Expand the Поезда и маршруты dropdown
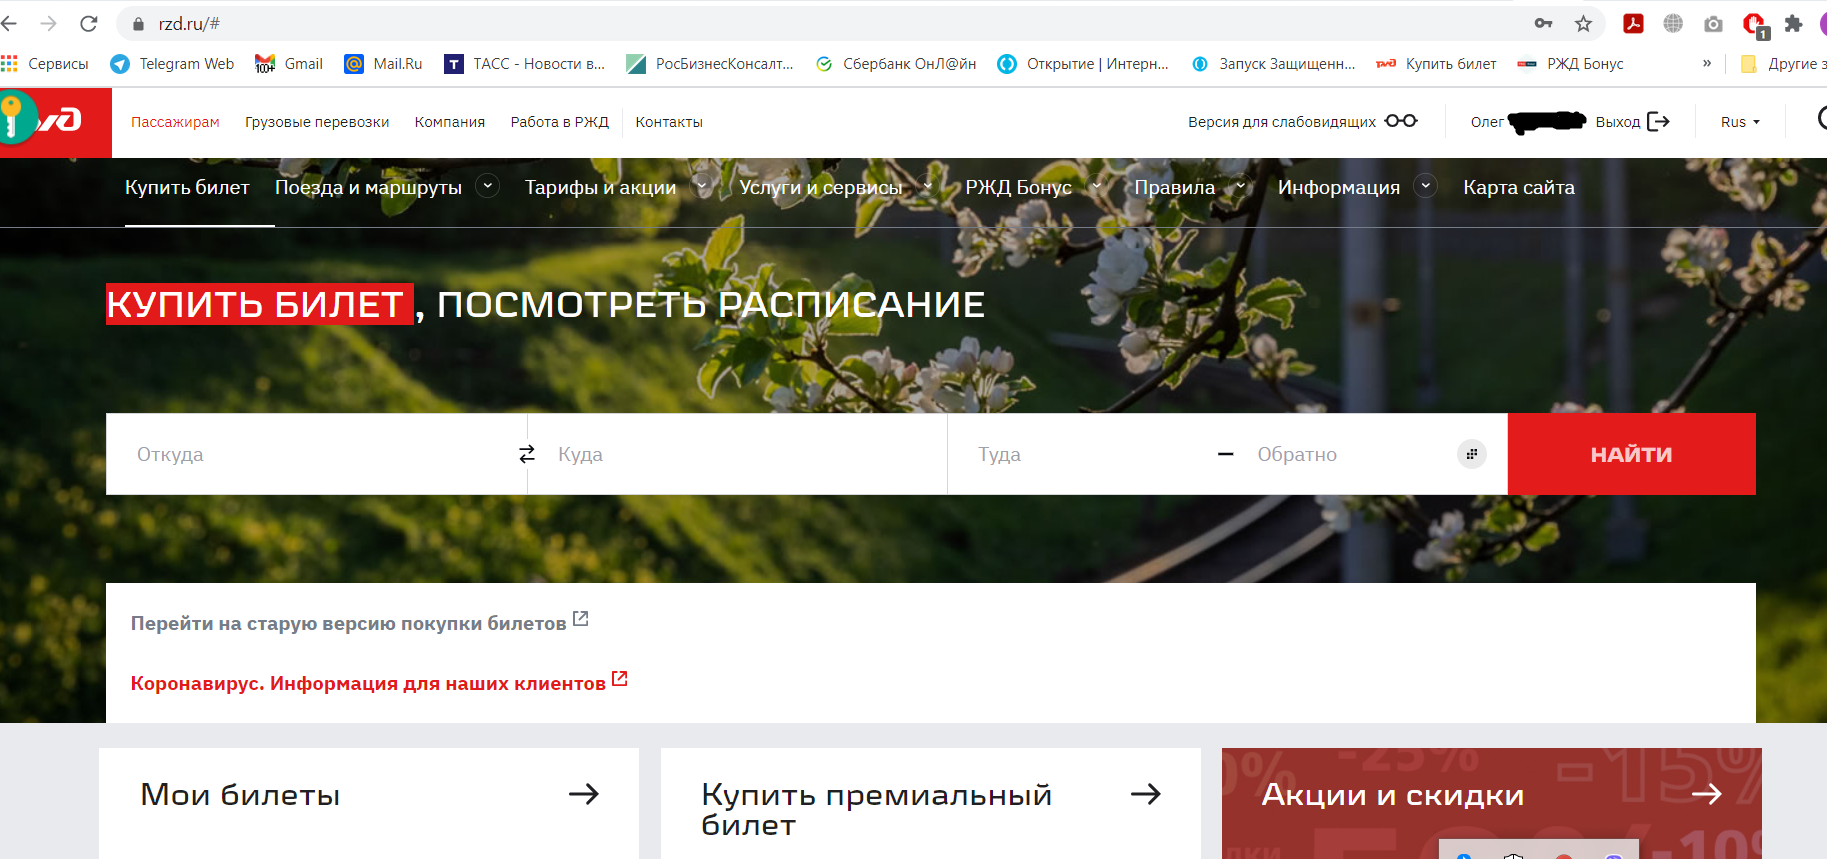1827x859 pixels. click(x=488, y=186)
